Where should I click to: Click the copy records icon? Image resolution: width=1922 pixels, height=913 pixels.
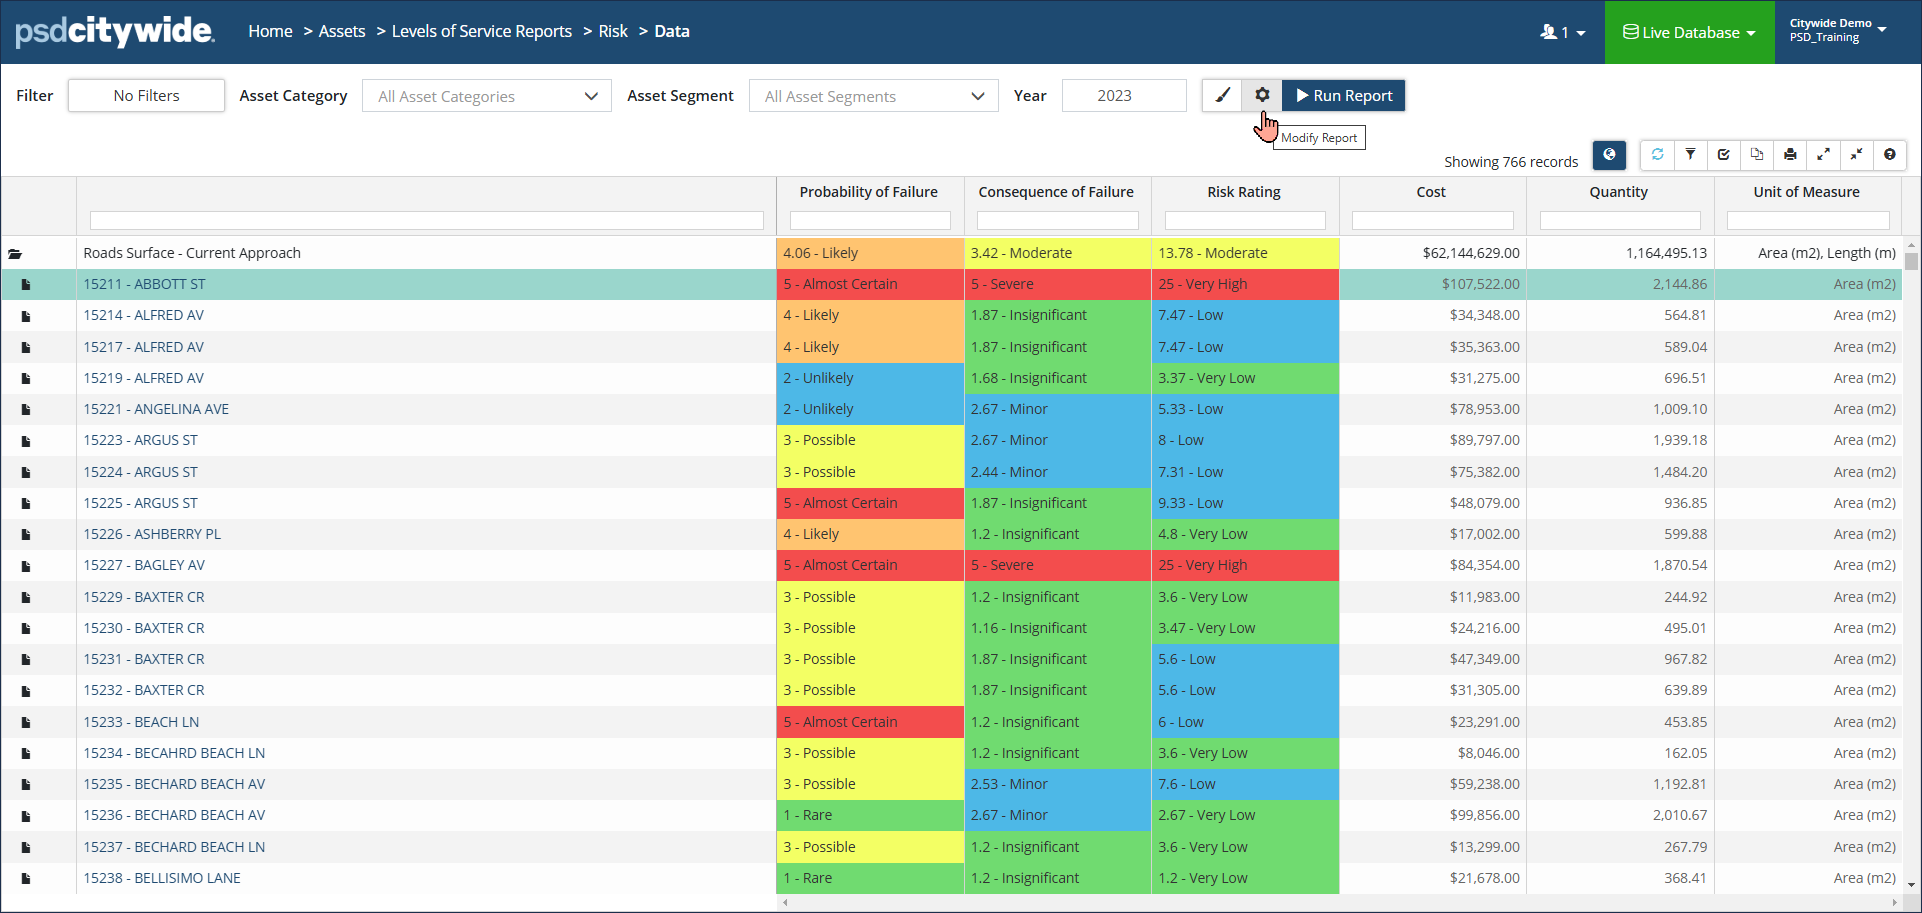click(x=1757, y=155)
